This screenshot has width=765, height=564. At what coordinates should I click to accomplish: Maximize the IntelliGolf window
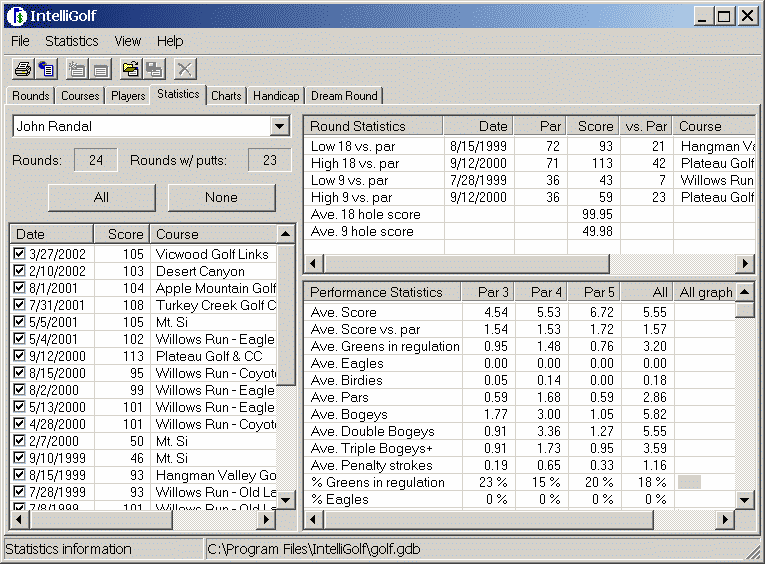coord(725,17)
